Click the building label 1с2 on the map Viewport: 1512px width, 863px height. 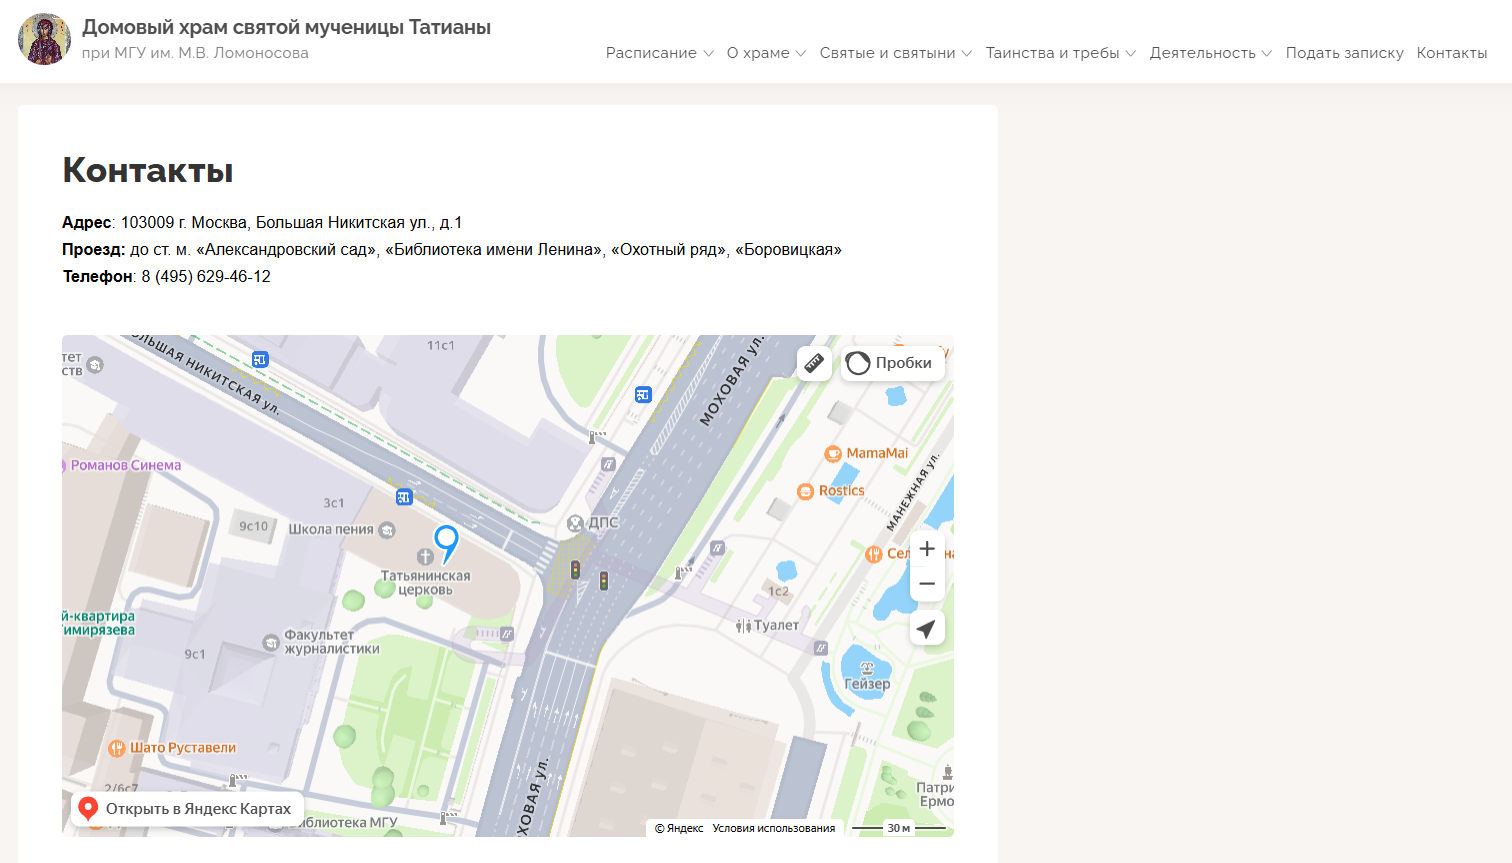pyautogui.click(x=779, y=592)
